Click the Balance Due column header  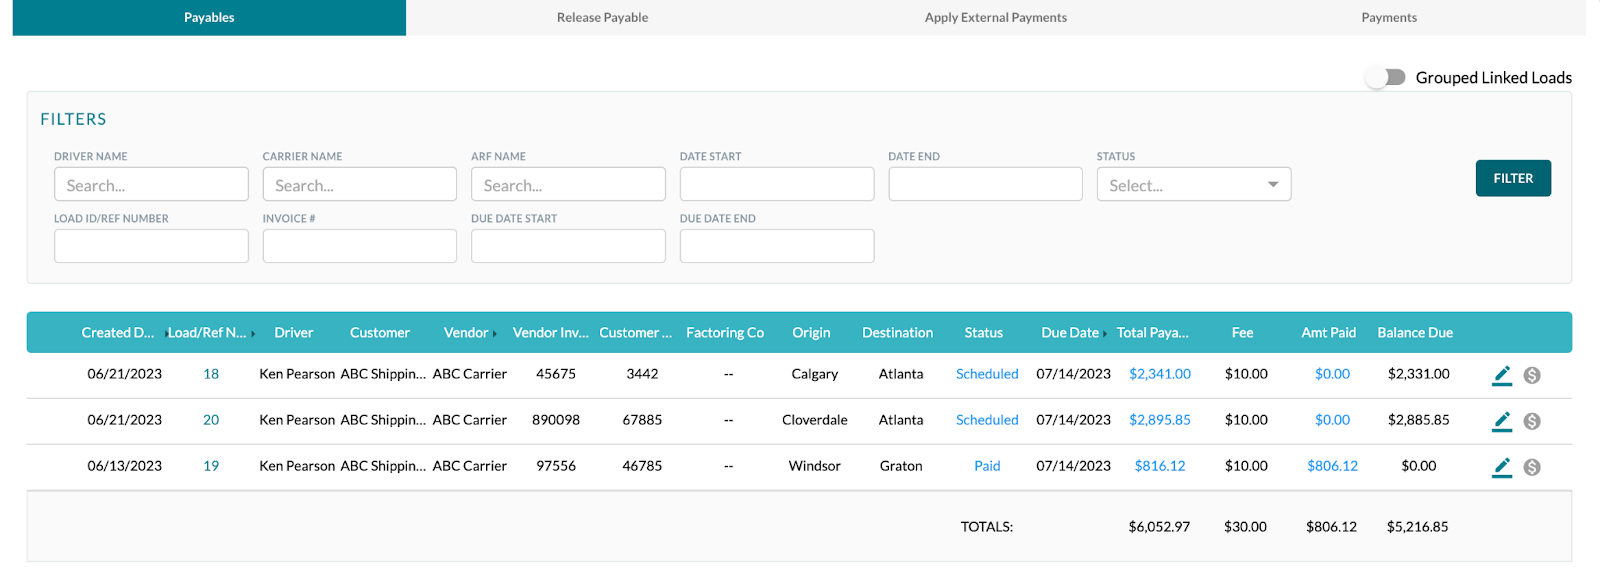click(1415, 333)
